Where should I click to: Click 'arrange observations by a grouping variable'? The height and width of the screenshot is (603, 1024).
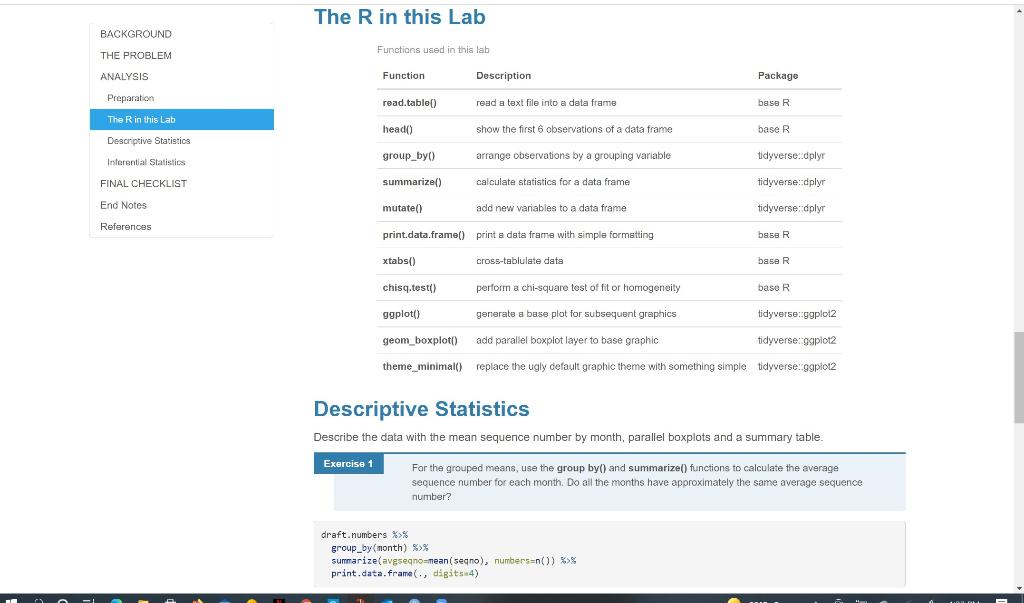[x=573, y=155]
